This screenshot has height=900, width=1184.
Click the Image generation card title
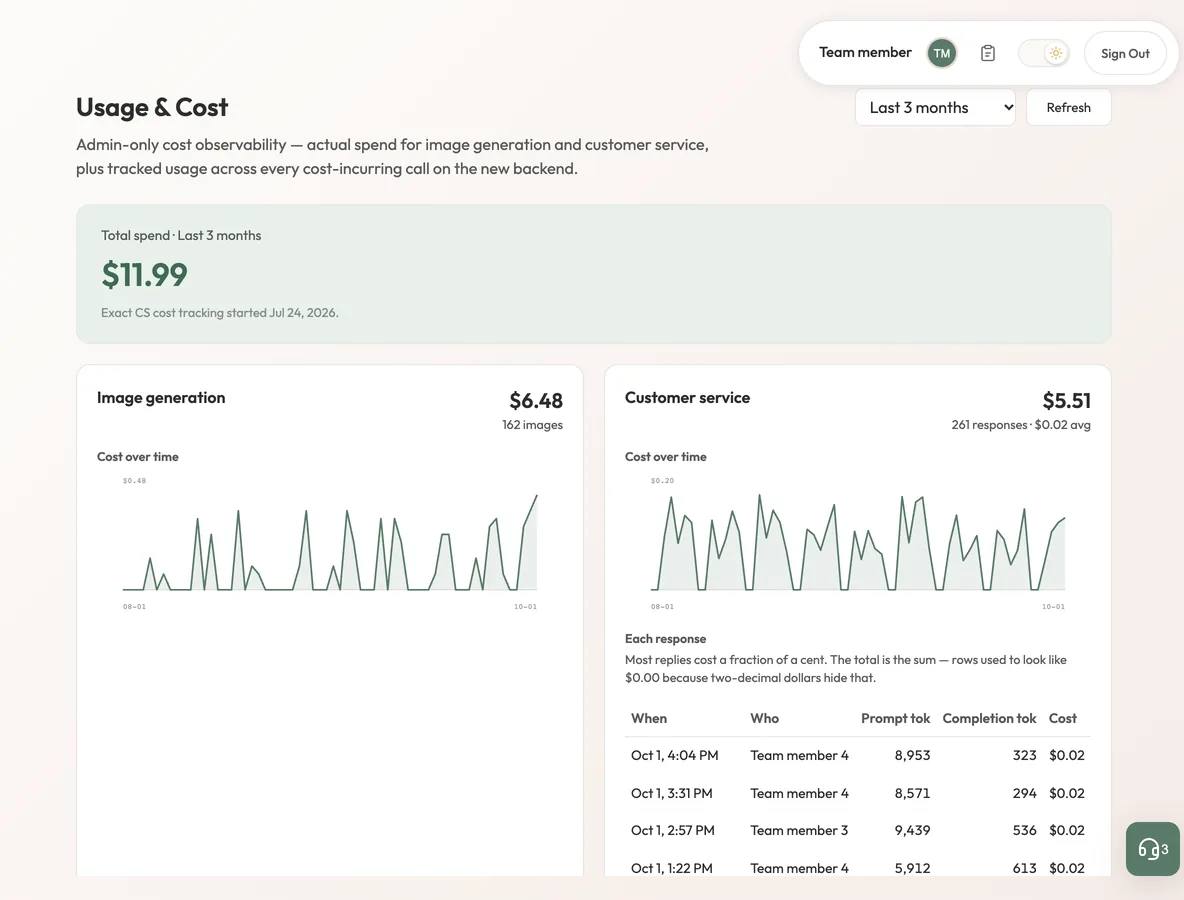pyautogui.click(x=161, y=398)
